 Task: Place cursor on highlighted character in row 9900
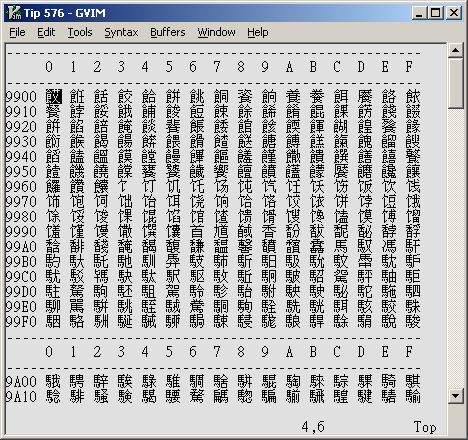(53, 96)
